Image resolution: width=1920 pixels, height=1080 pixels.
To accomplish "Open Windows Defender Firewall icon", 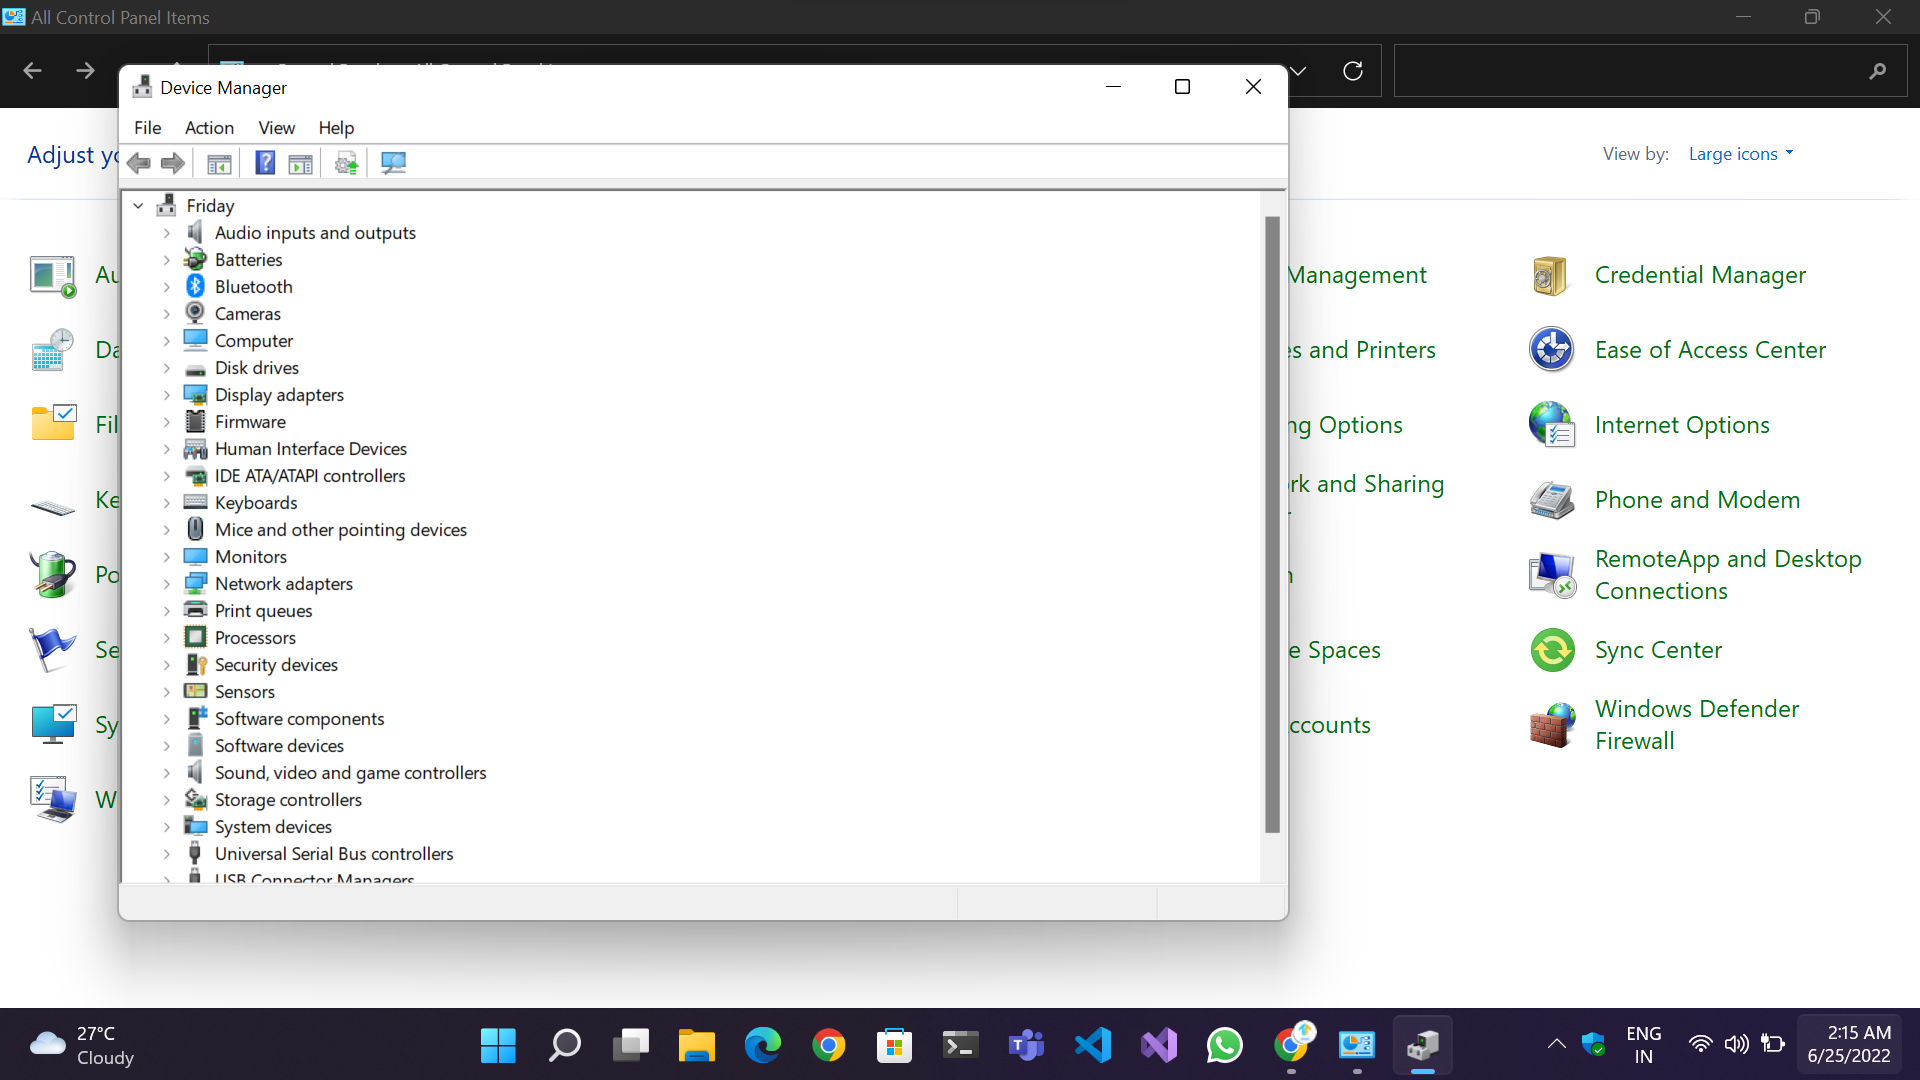I will pyautogui.click(x=1551, y=725).
